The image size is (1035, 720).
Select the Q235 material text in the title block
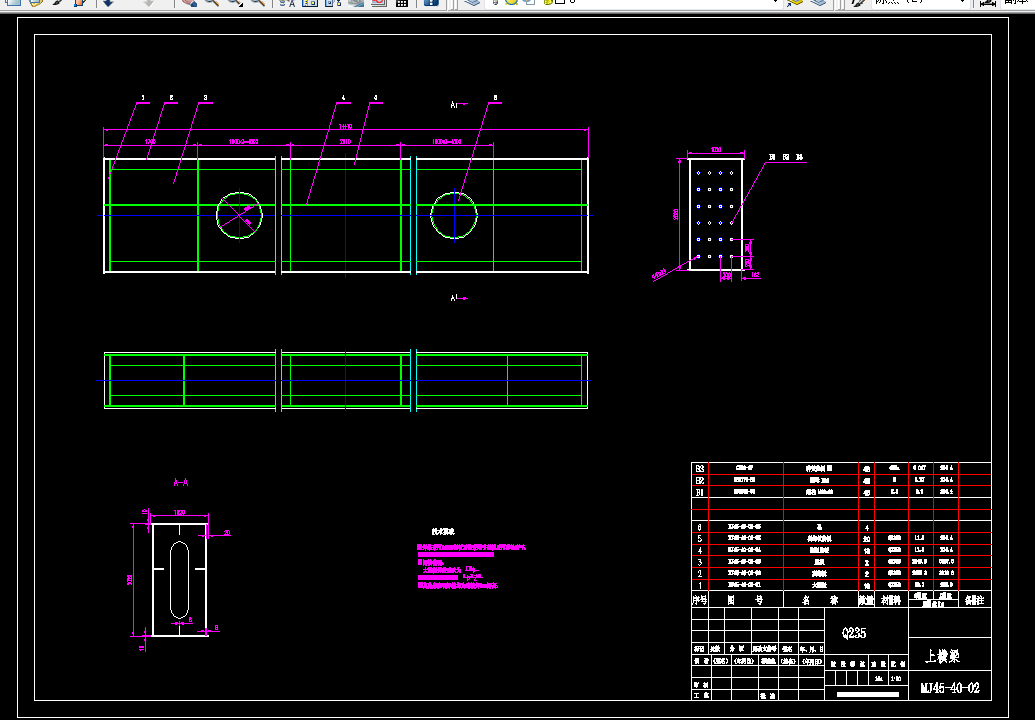[x=854, y=633]
